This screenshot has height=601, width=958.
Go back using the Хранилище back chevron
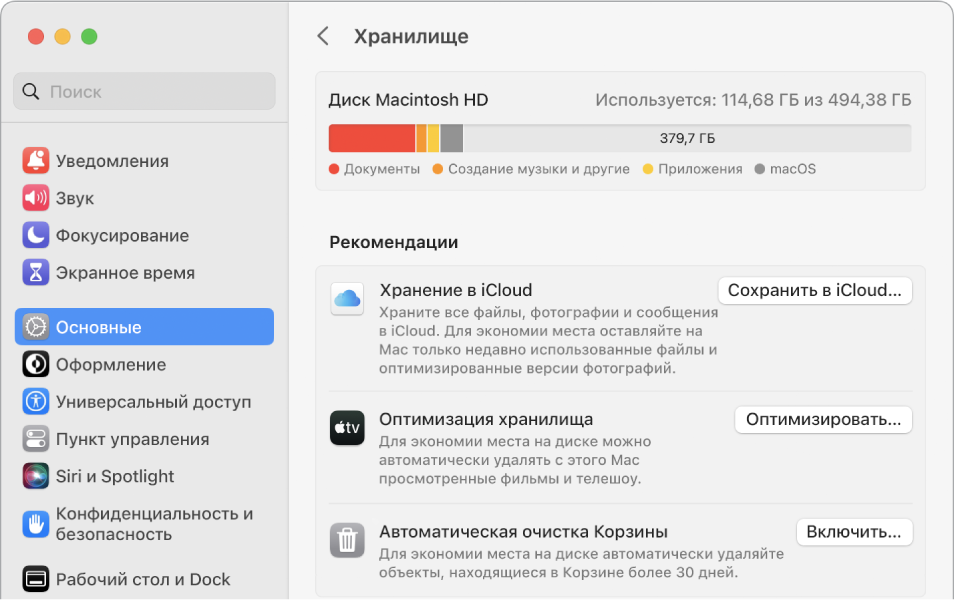323,35
